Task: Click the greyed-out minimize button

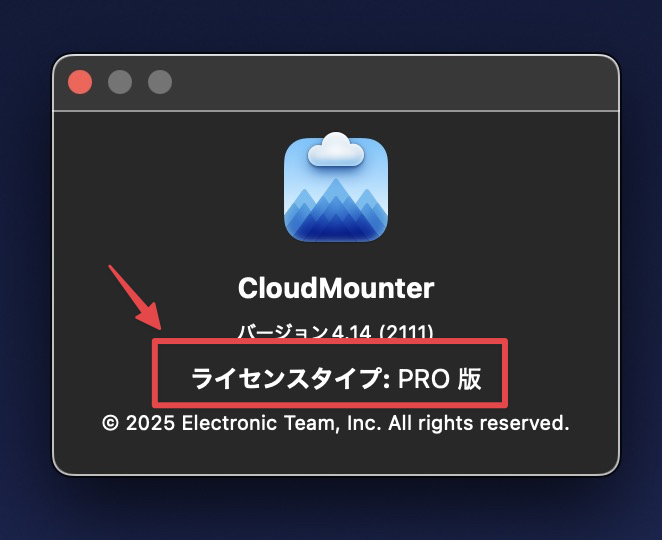Action: click(x=120, y=82)
